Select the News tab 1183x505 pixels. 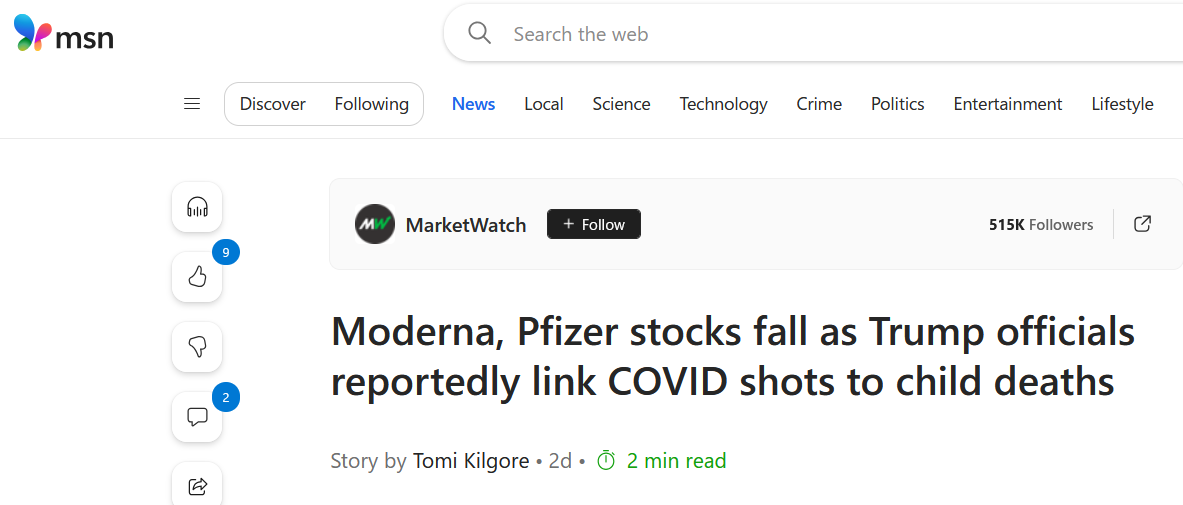[473, 104]
